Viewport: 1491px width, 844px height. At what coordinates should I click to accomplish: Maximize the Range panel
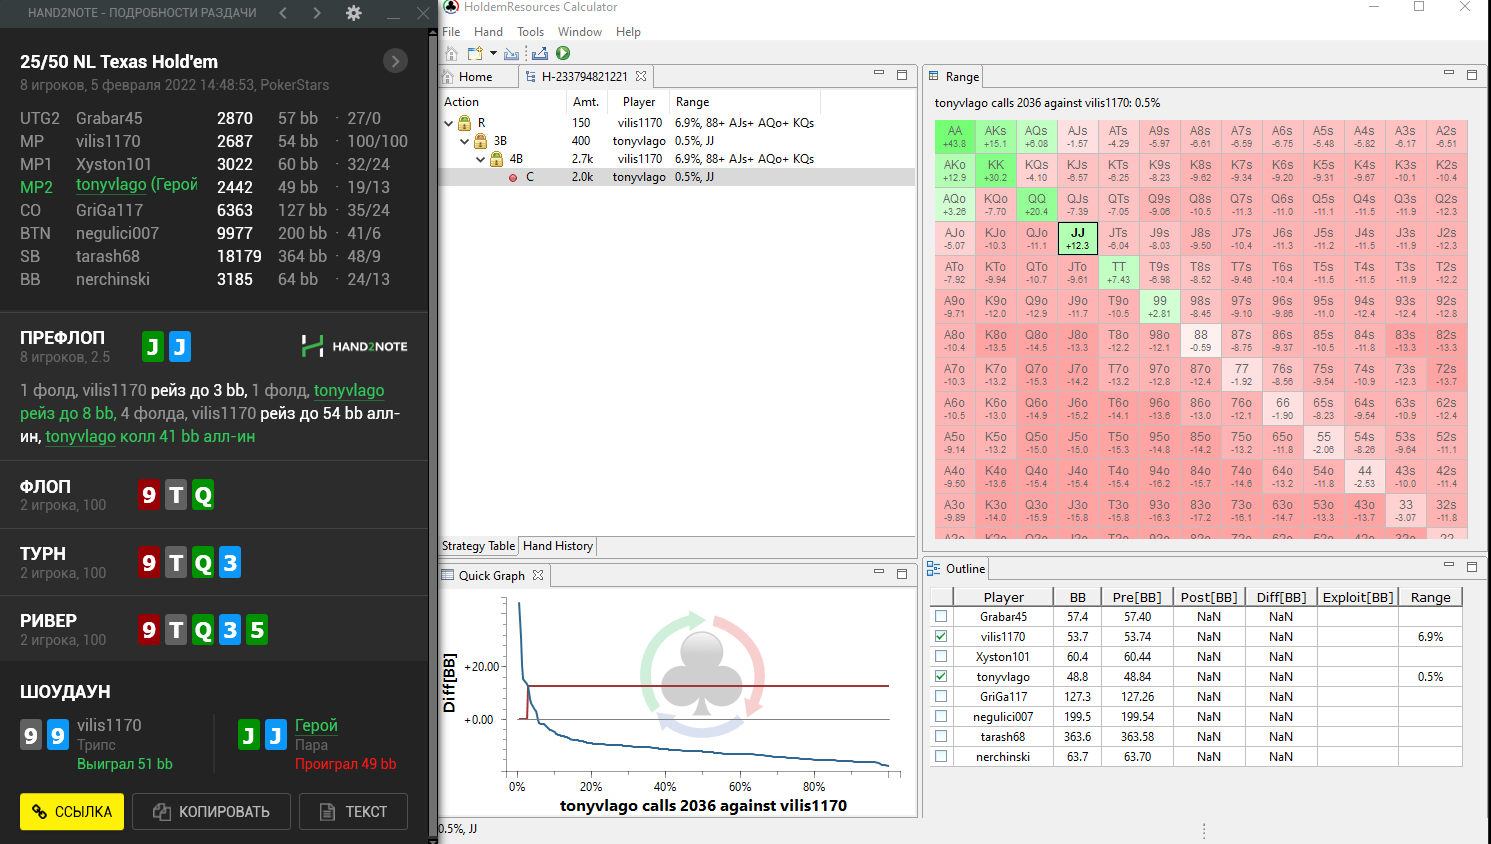[1471, 74]
